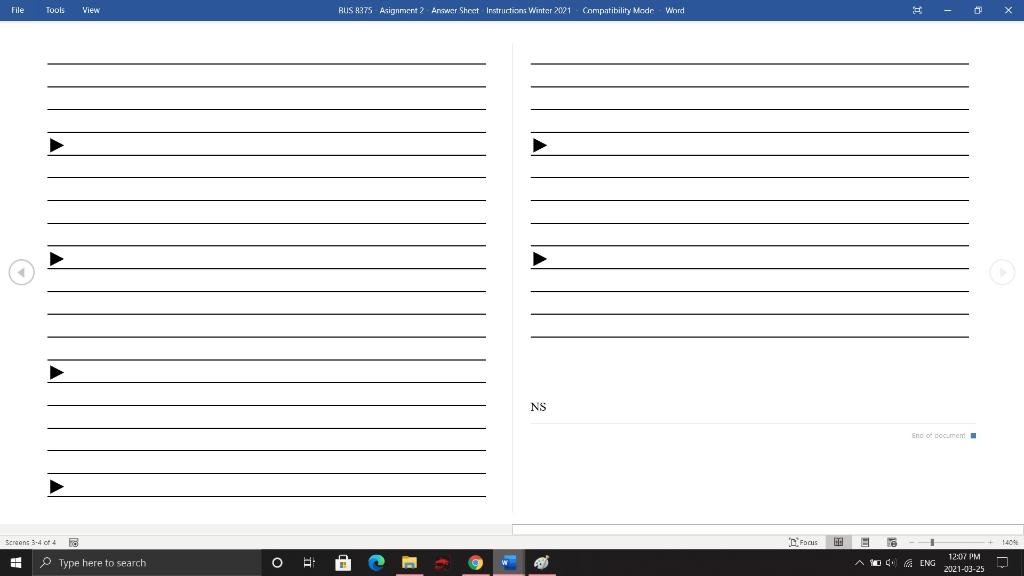Image resolution: width=1024 pixels, height=576 pixels.
Task: Switch to Web Layout view
Action: (x=890, y=542)
